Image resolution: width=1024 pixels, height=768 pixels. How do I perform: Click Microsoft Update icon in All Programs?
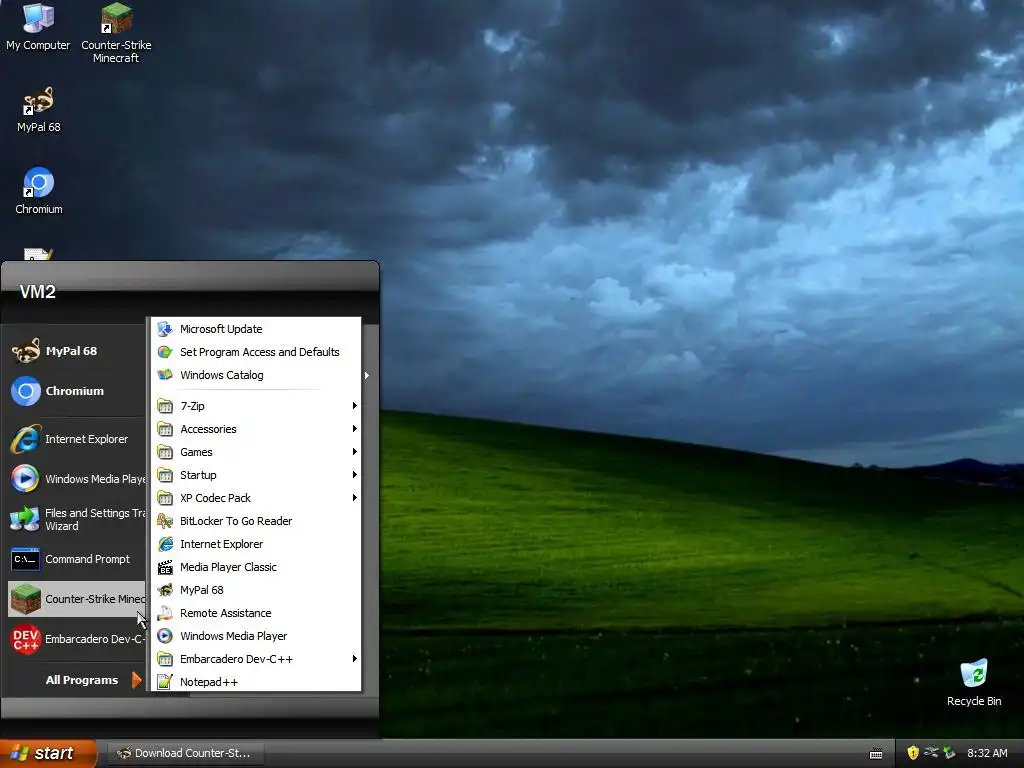pyautogui.click(x=165, y=329)
